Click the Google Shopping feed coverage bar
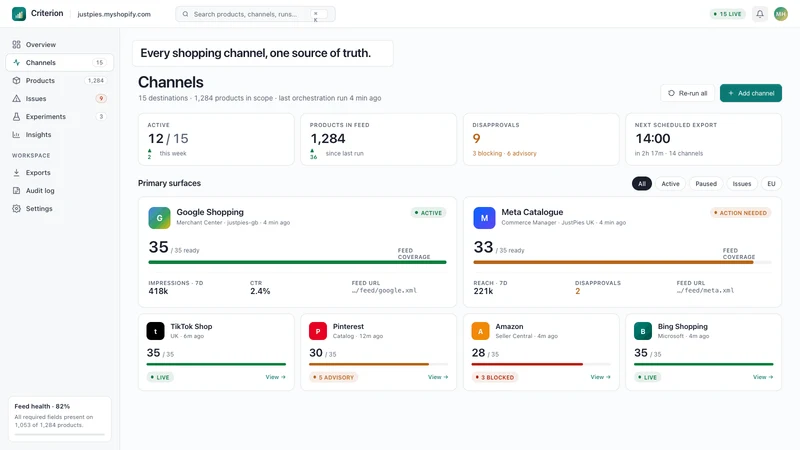Viewport: 800px width, 450px height. tap(297, 262)
